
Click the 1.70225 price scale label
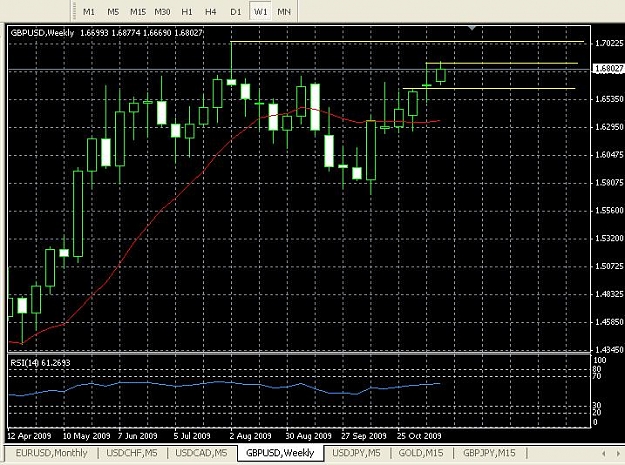click(x=609, y=43)
